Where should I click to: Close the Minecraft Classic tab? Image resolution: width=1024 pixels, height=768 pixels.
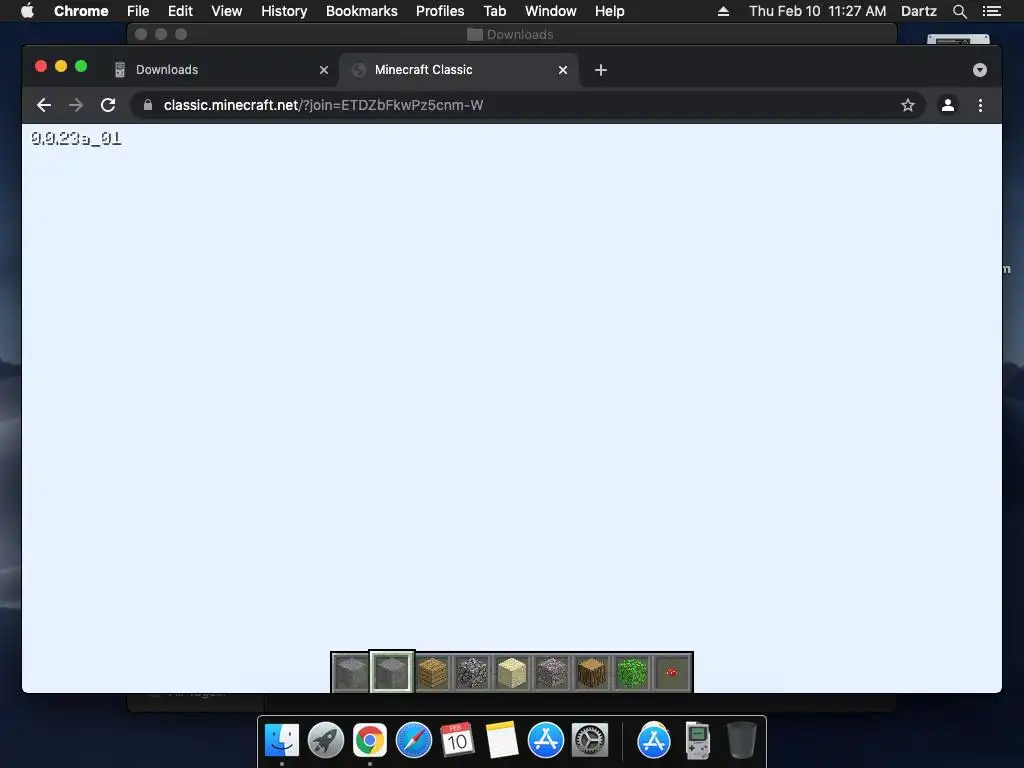(563, 70)
